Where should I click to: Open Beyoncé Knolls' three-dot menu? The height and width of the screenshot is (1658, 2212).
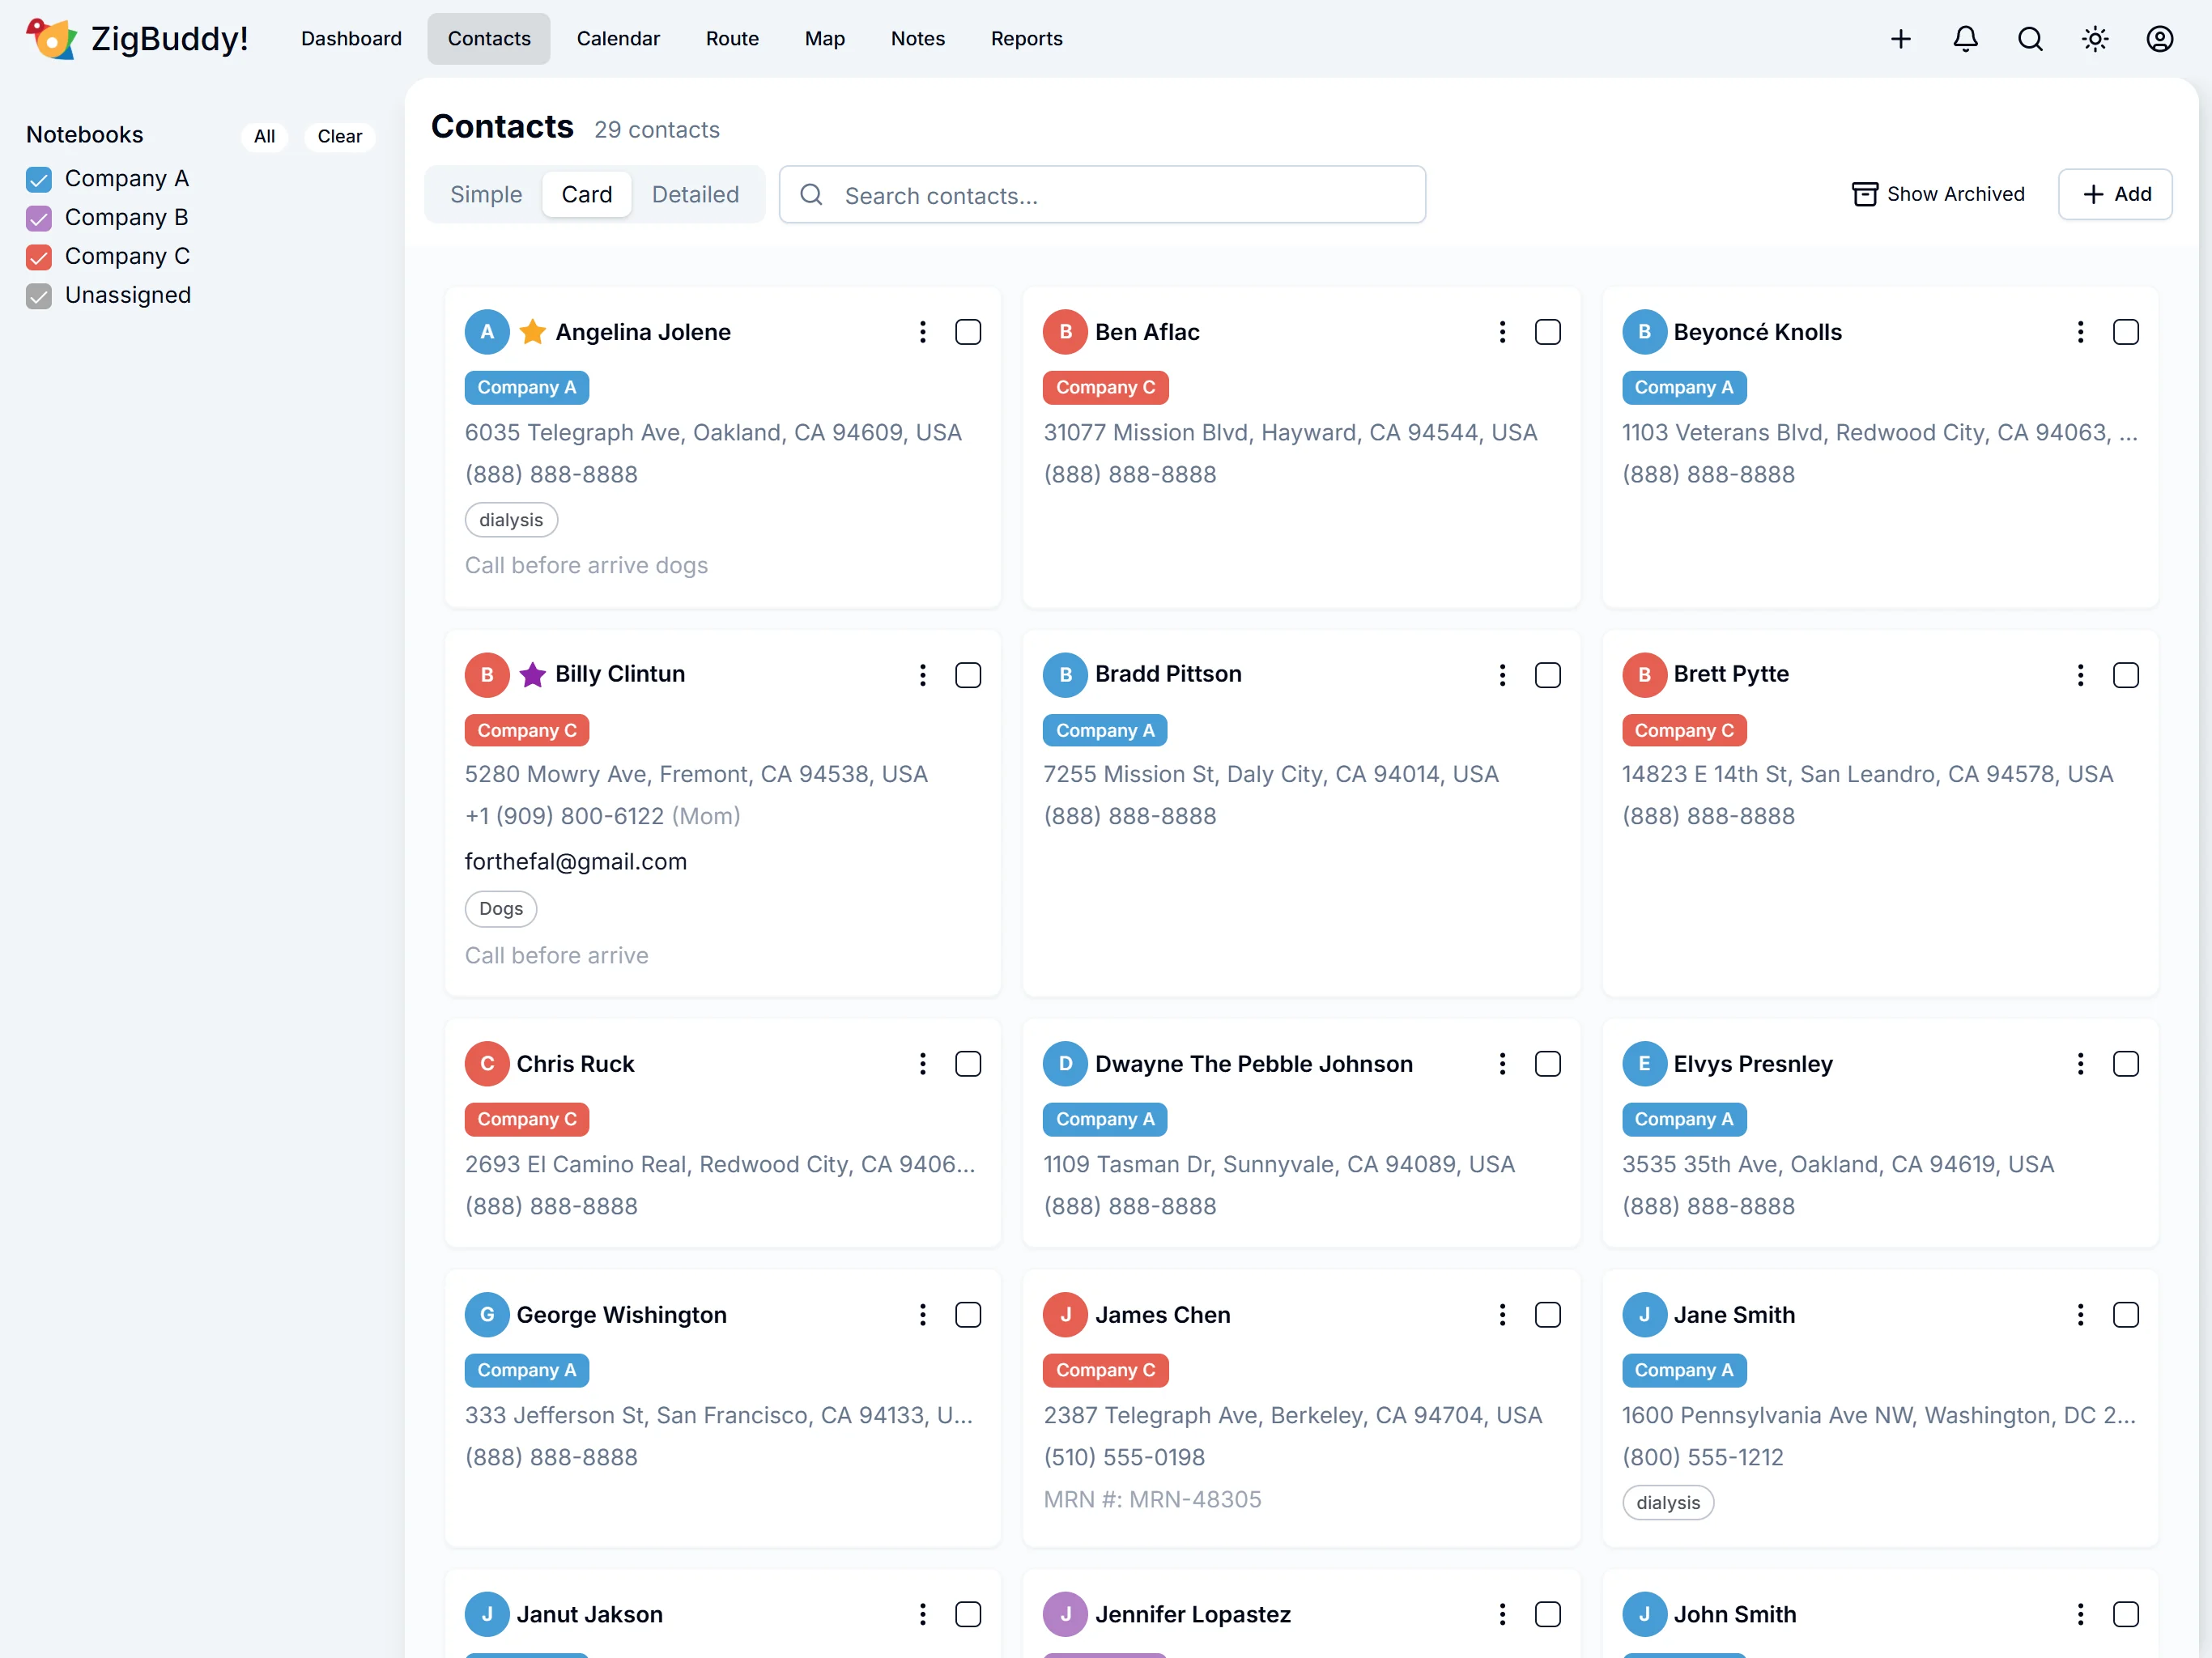[2080, 332]
